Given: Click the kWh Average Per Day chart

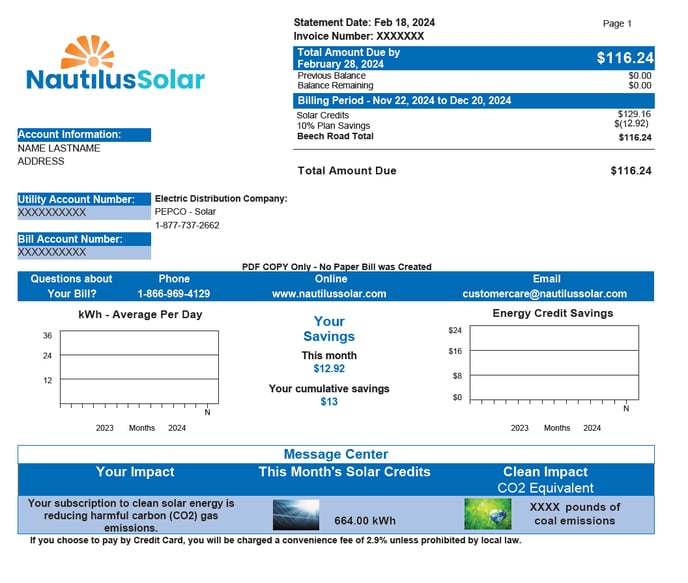Looking at the screenshot, I should [139, 367].
